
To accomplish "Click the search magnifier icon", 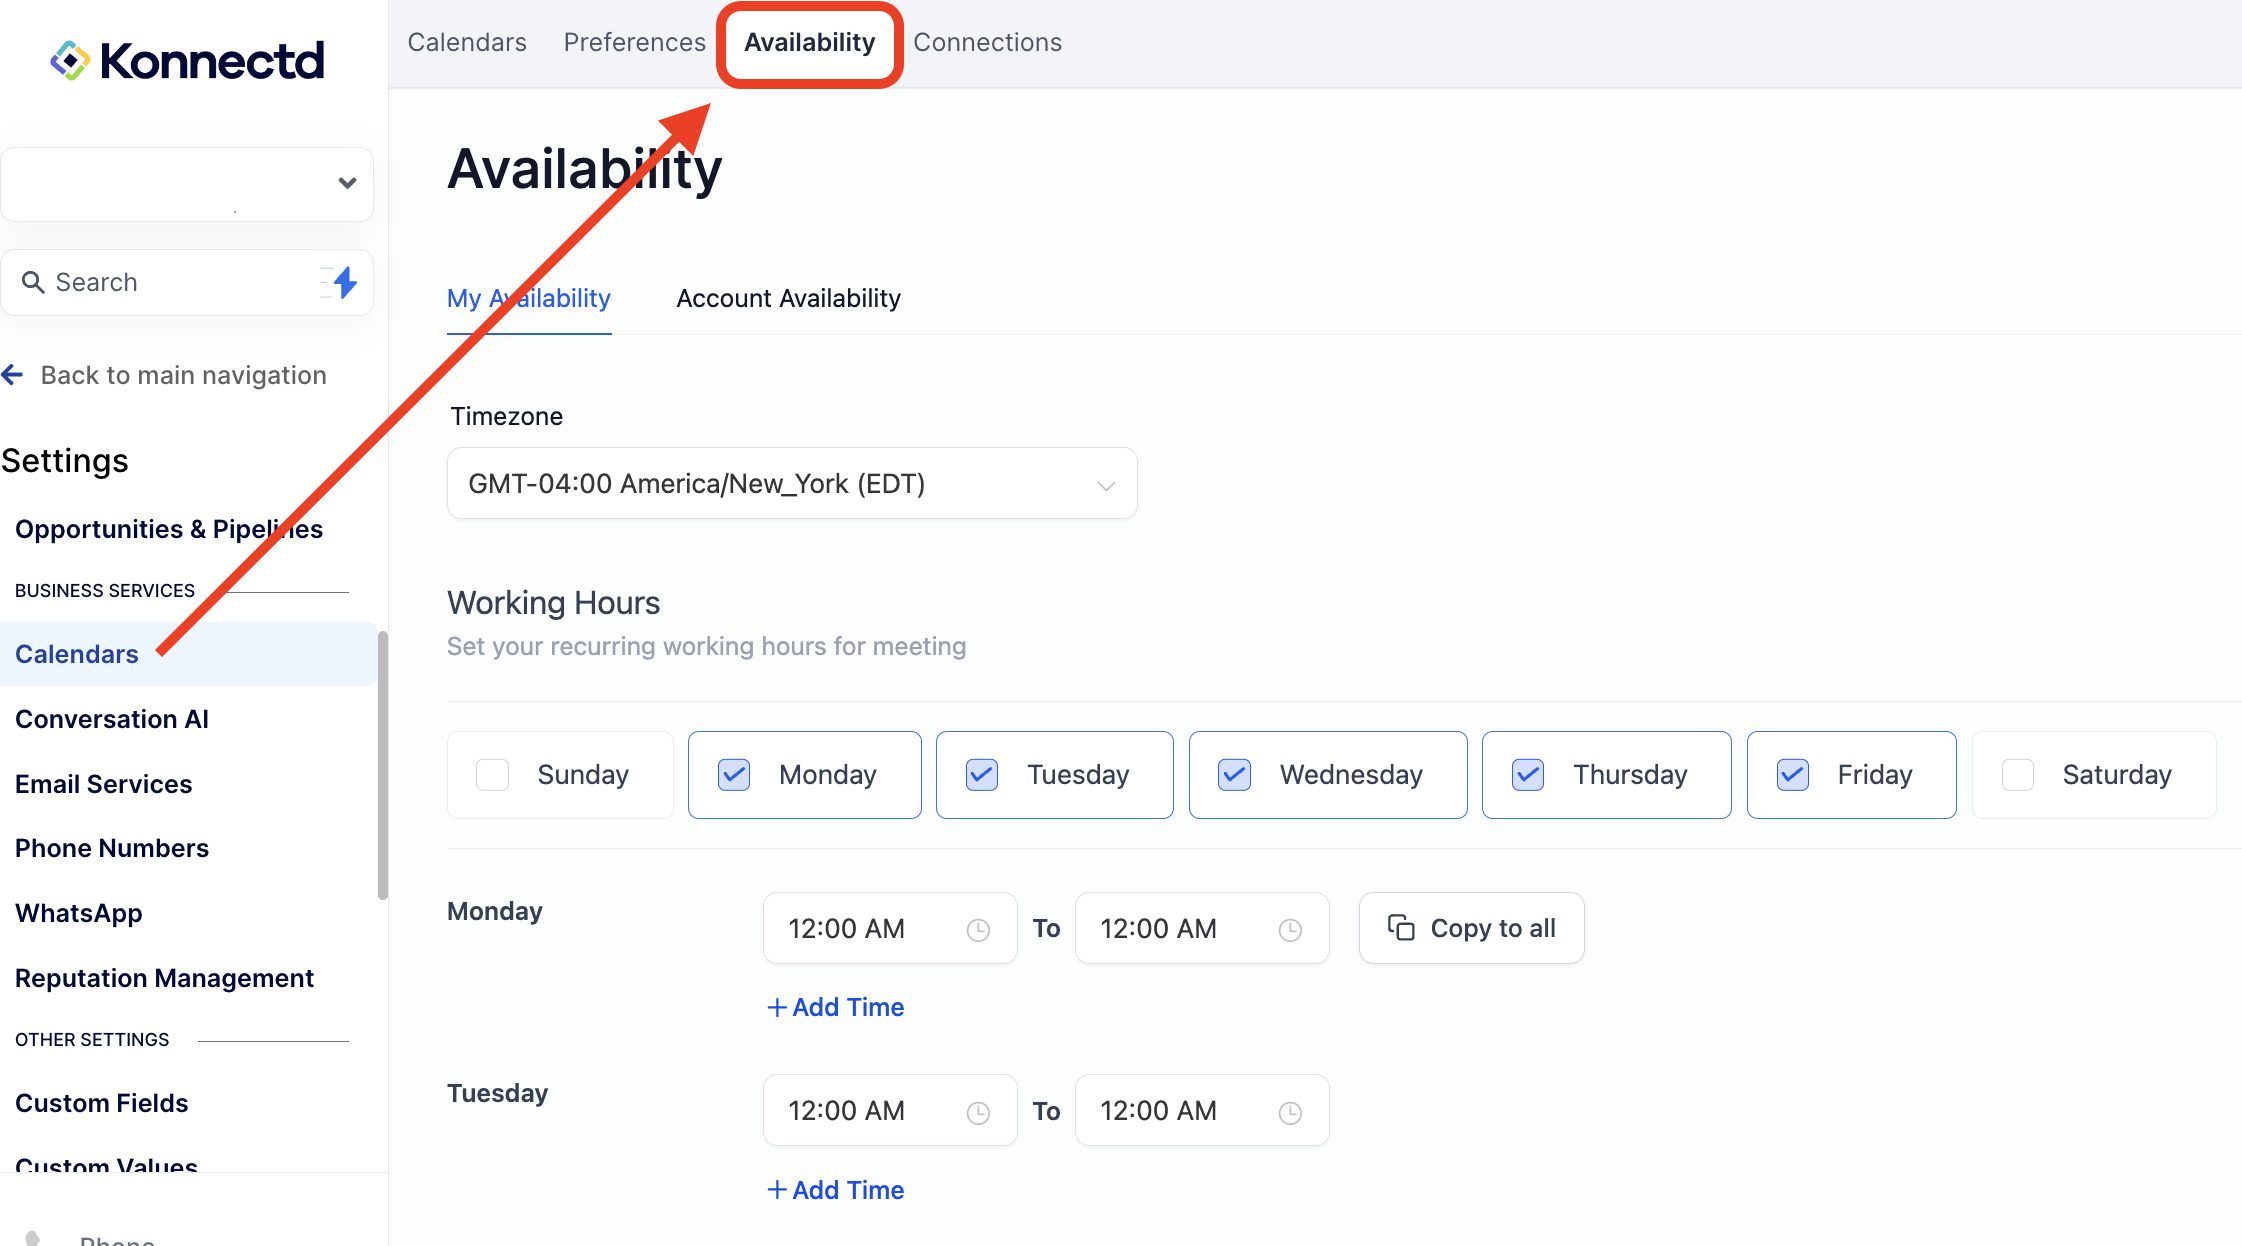I will (x=33, y=283).
